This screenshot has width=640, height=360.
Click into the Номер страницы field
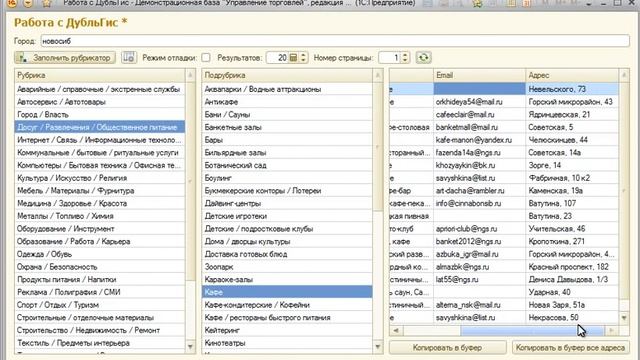[389, 58]
